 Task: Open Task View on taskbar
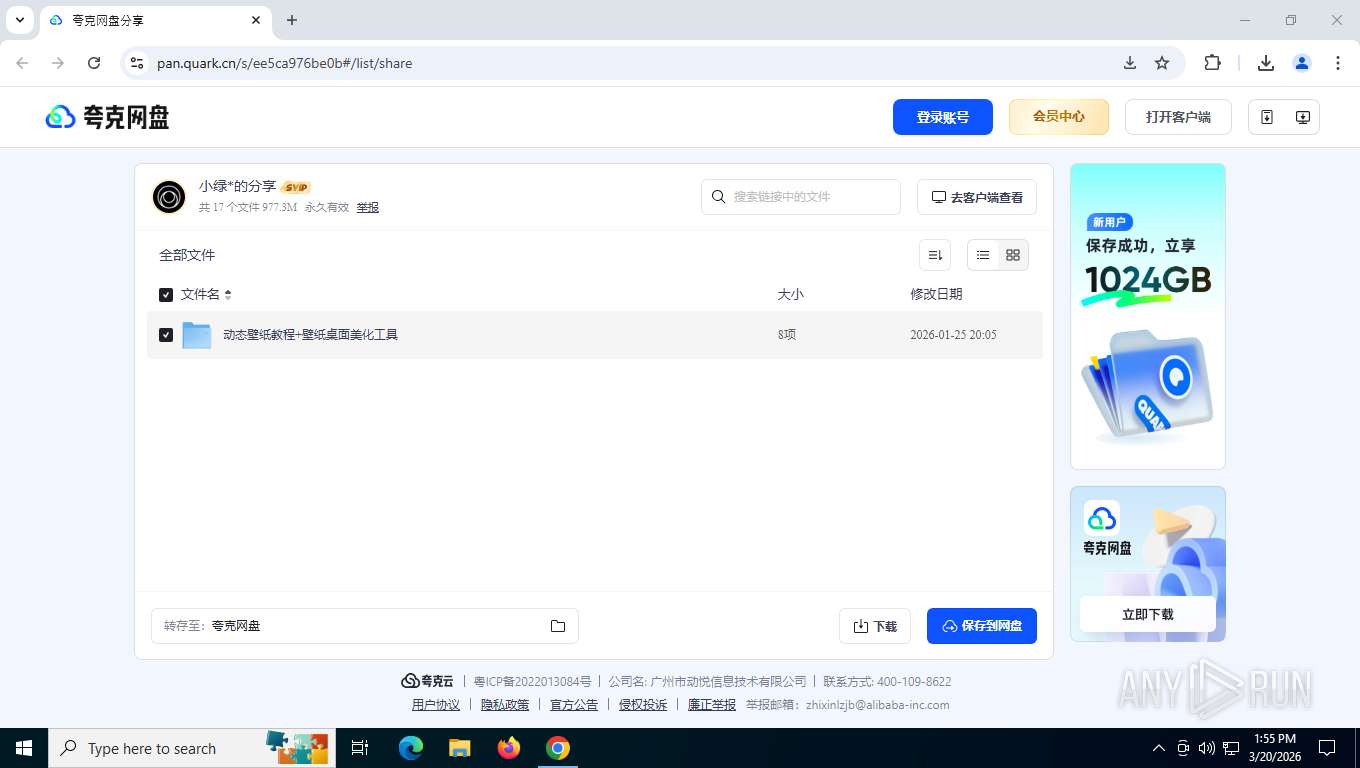360,748
